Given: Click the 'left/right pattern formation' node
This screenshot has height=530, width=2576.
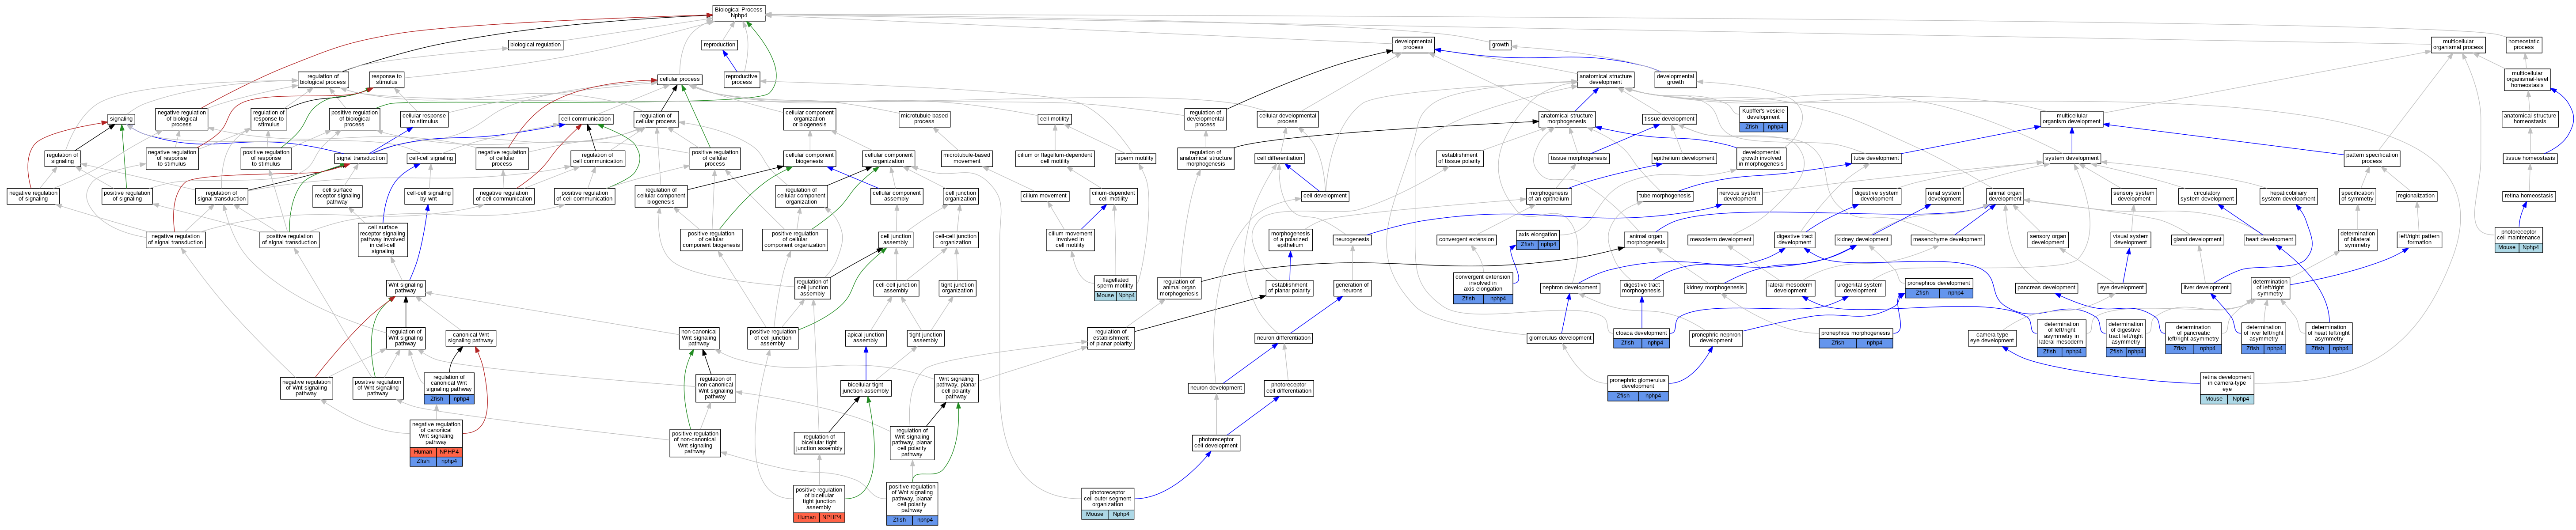Looking at the screenshot, I should click(2419, 240).
